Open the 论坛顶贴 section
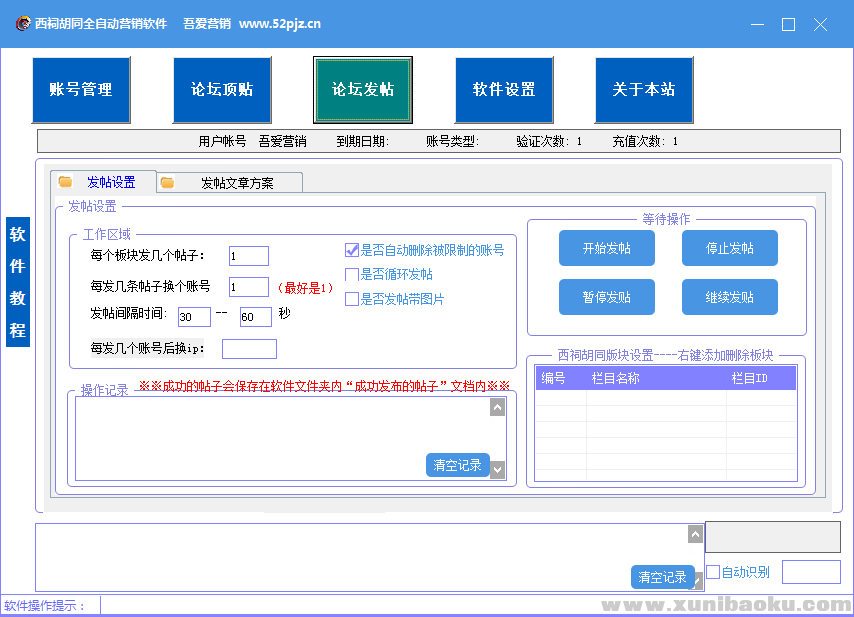854x617 pixels. point(222,90)
